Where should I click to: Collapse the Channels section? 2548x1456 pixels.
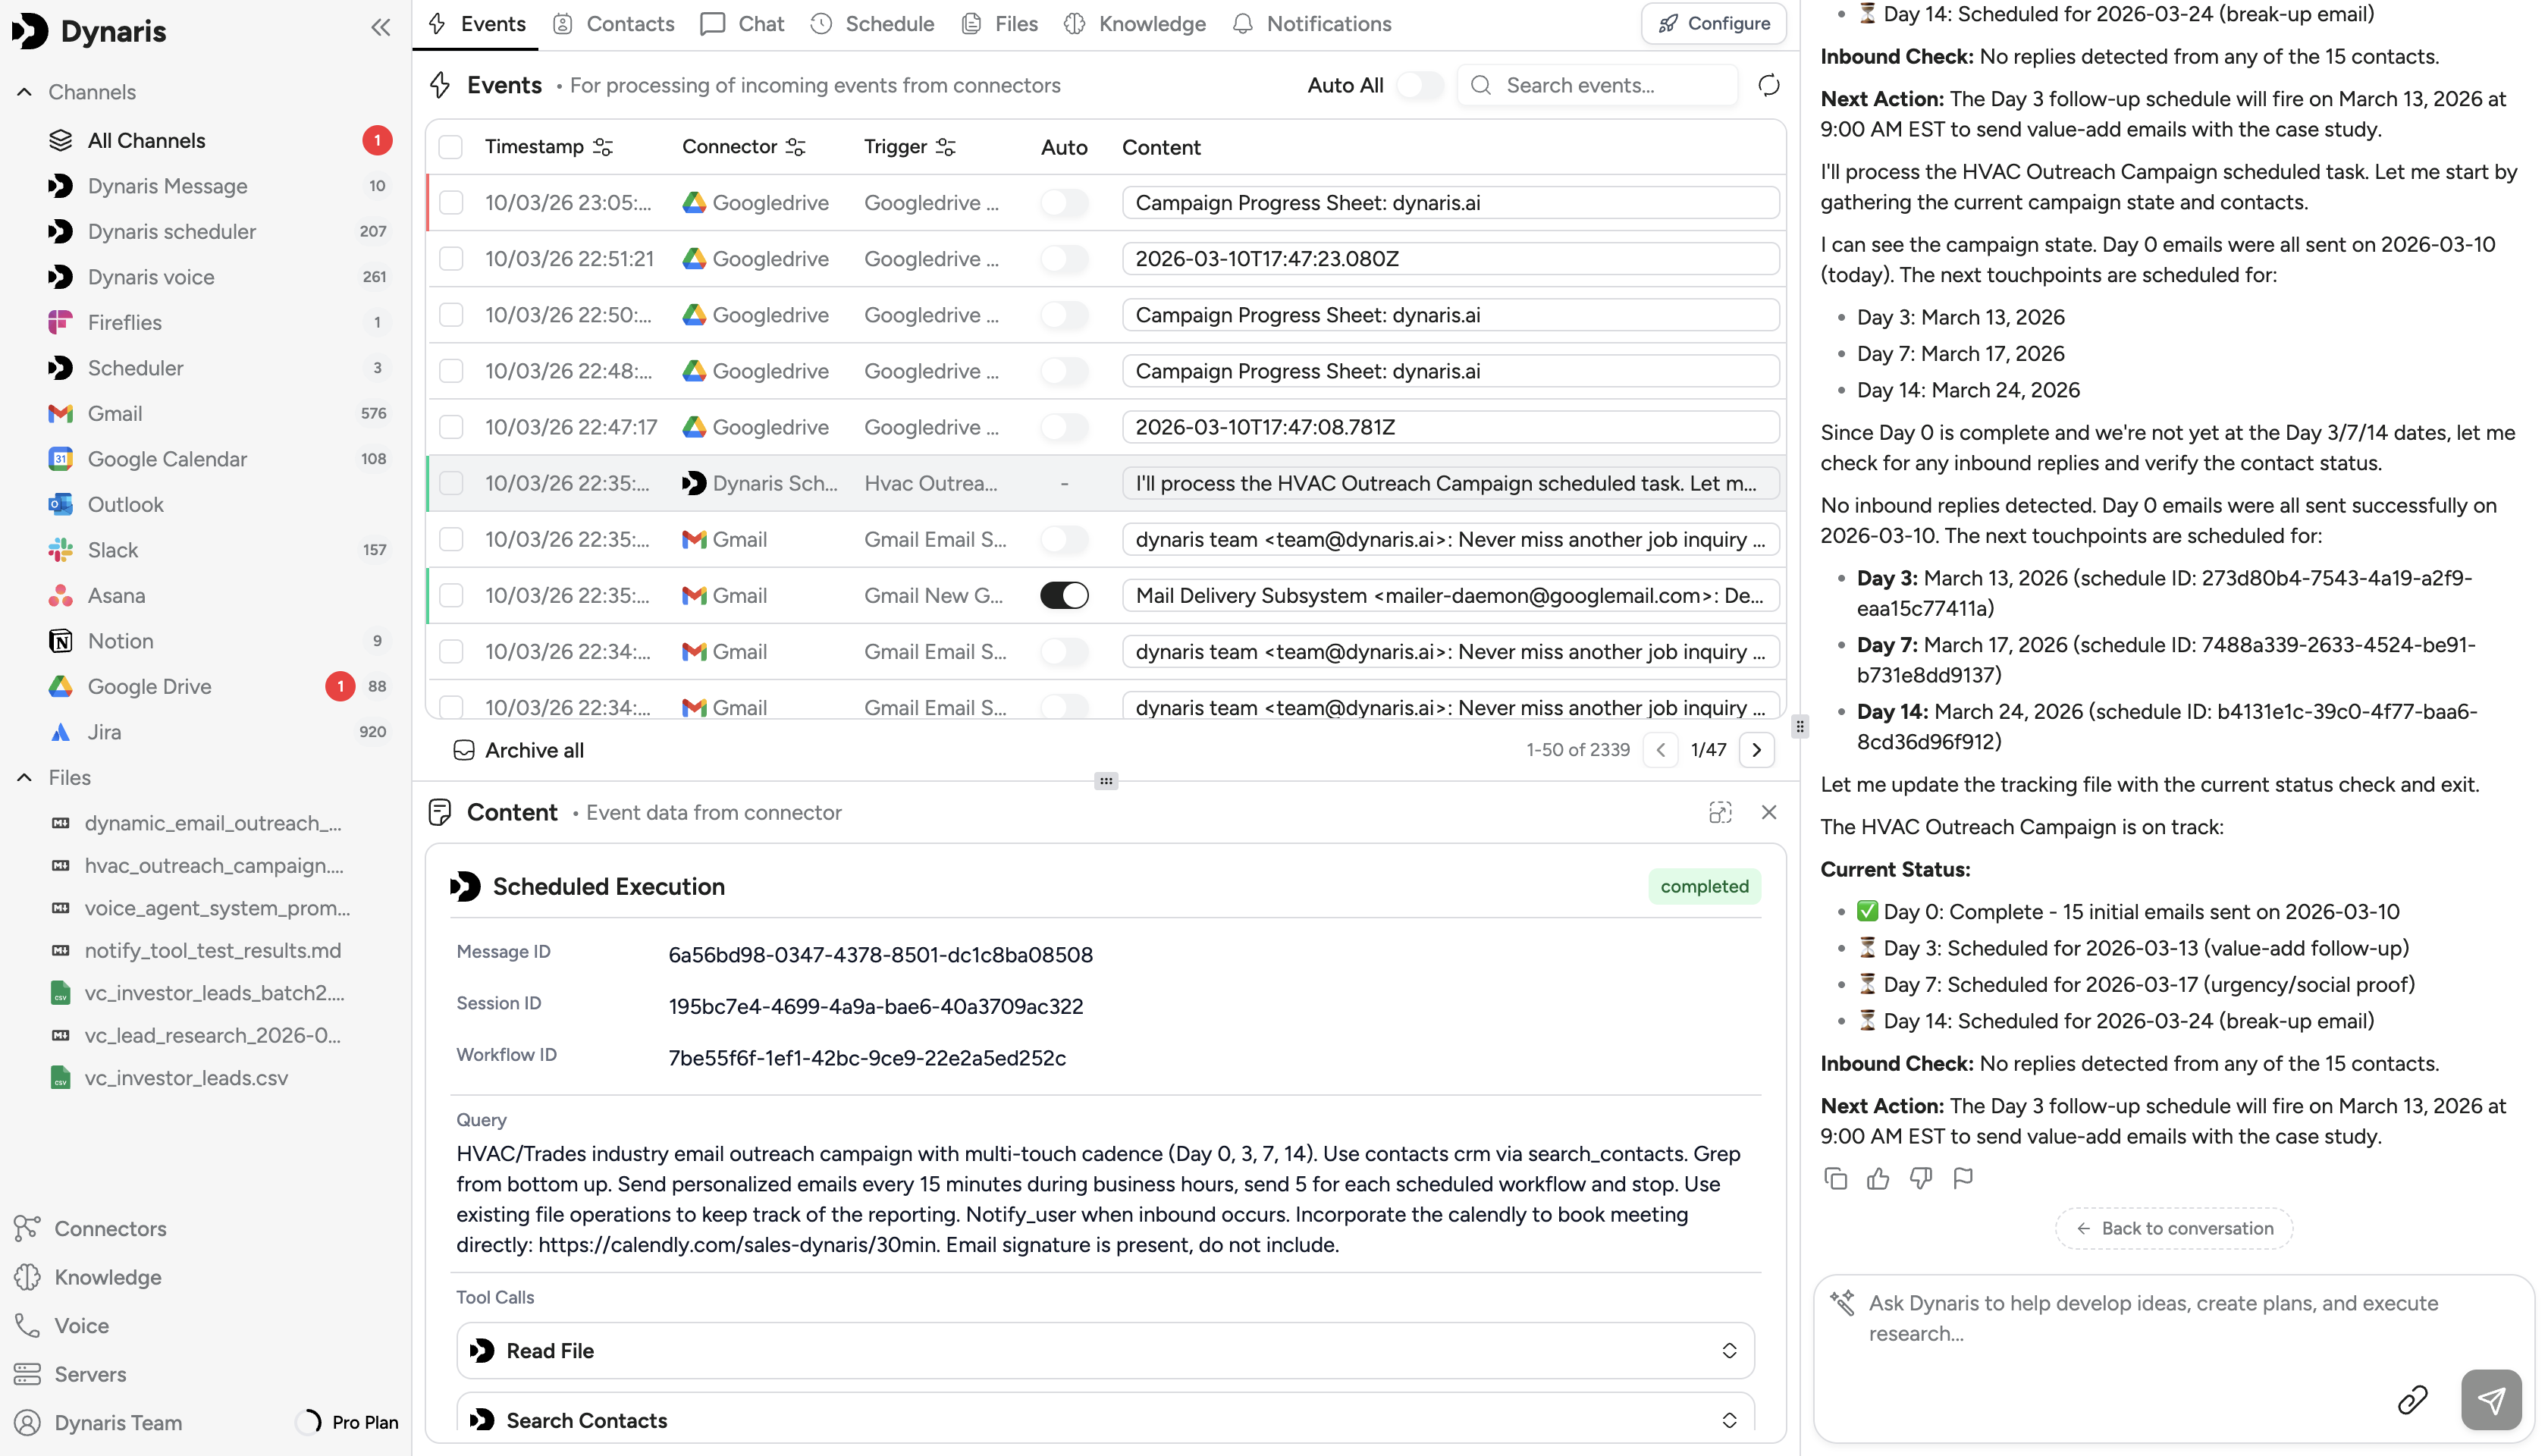(24, 92)
